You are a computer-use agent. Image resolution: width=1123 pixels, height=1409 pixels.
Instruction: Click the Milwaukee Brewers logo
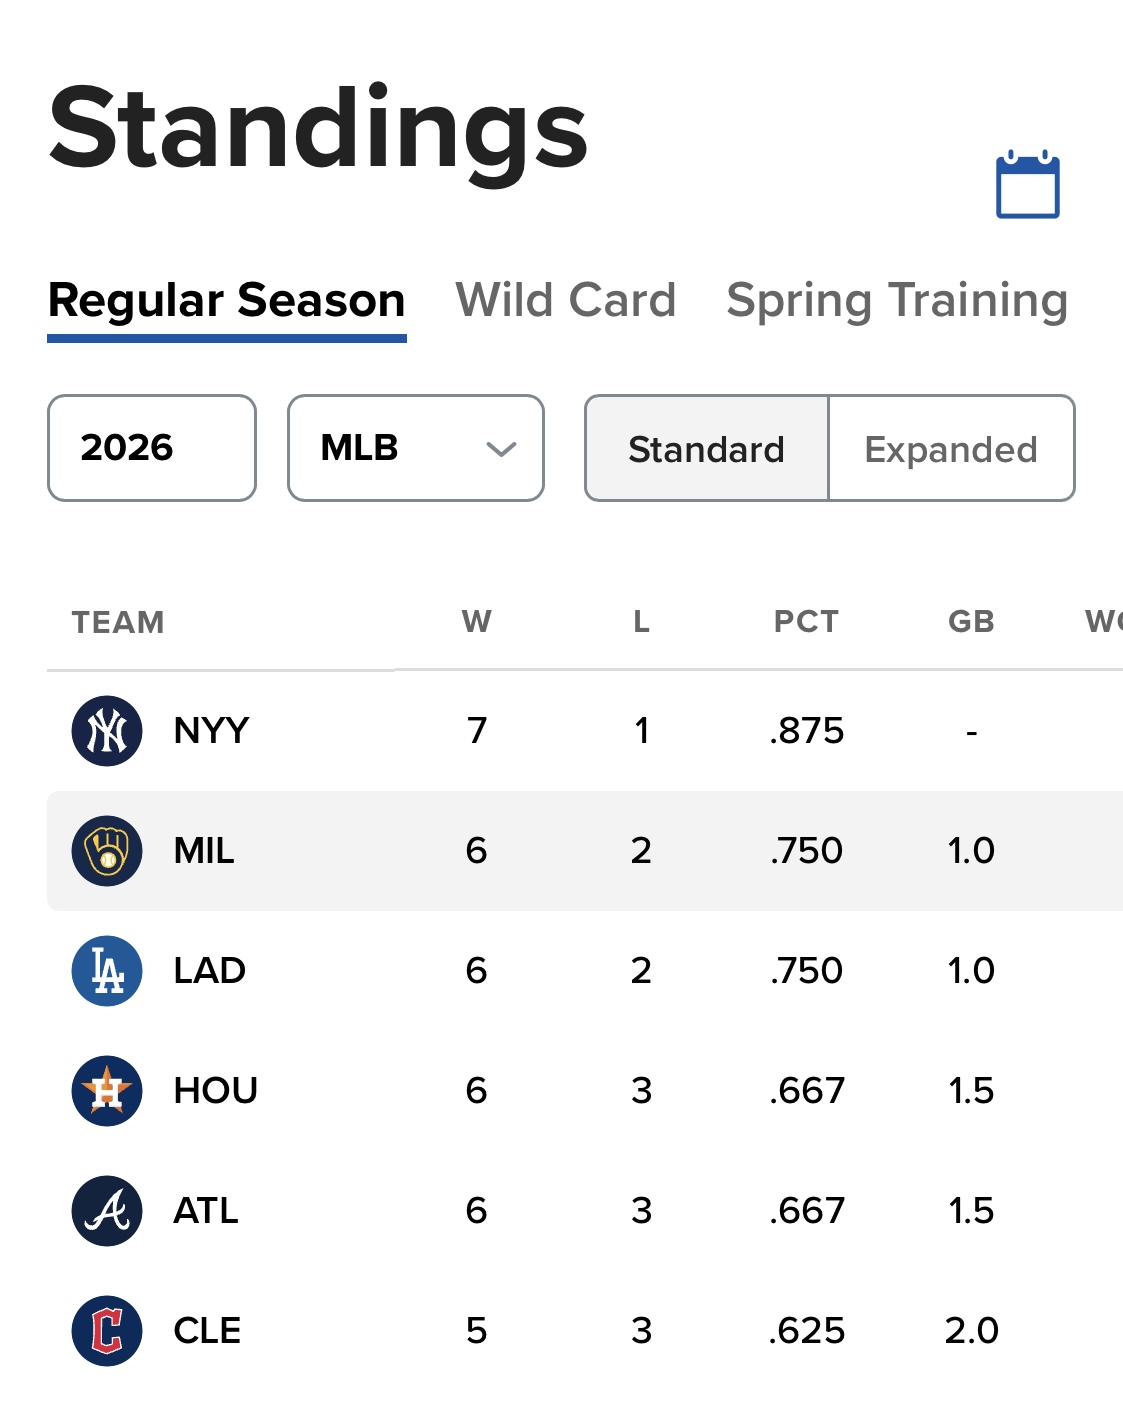point(107,851)
